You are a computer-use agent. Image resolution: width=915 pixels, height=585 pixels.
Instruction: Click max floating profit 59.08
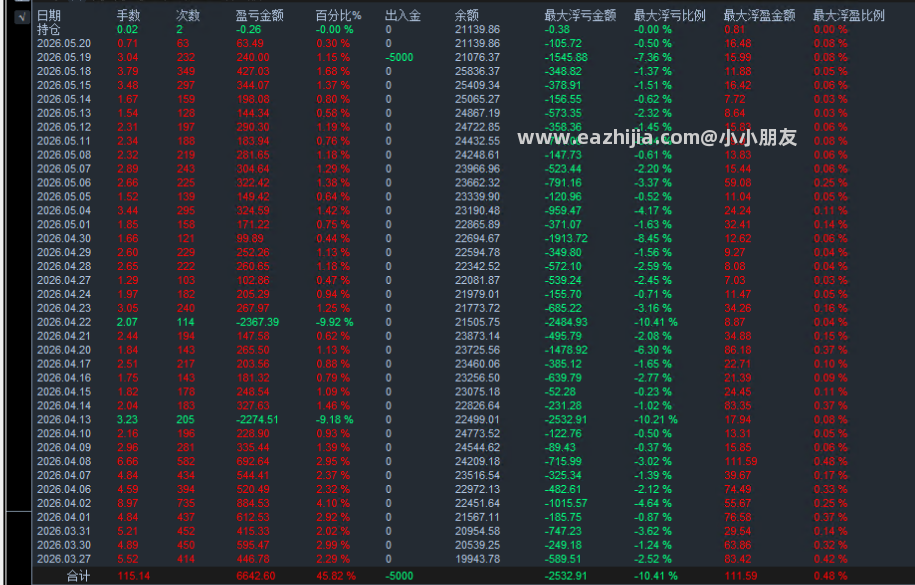pyautogui.click(x=738, y=183)
